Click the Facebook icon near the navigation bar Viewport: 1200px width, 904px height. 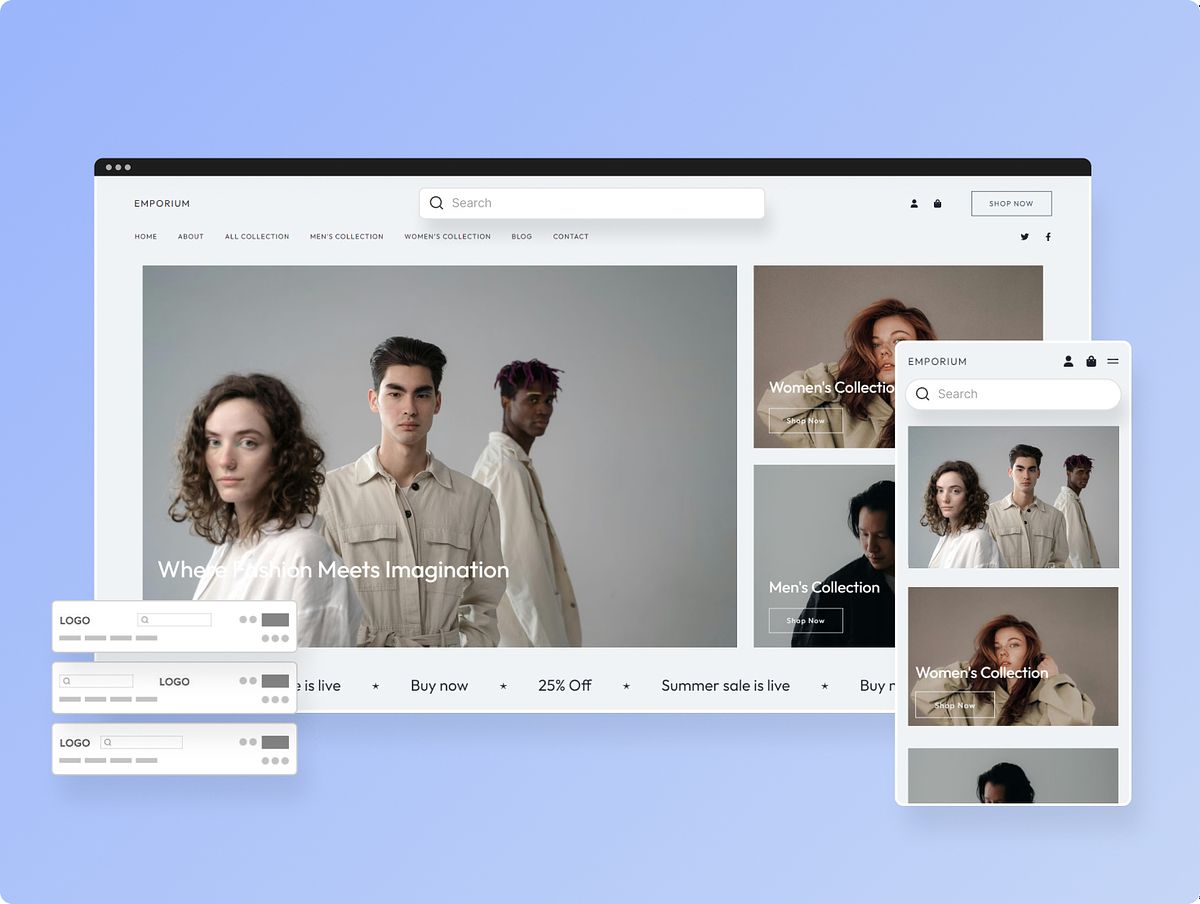click(x=1048, y=236)
